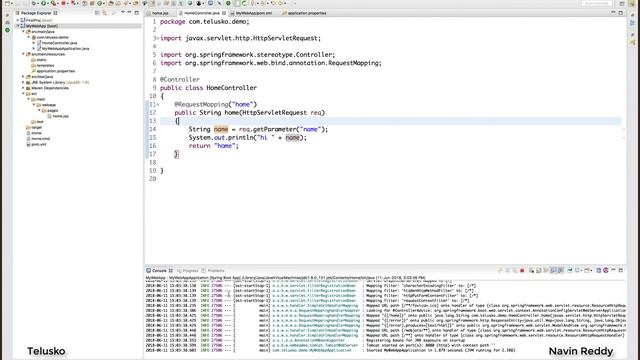Screen dimensions: 640x360
Task: Collapse the src/main/java folder
Action: click(x=23, y=31)
